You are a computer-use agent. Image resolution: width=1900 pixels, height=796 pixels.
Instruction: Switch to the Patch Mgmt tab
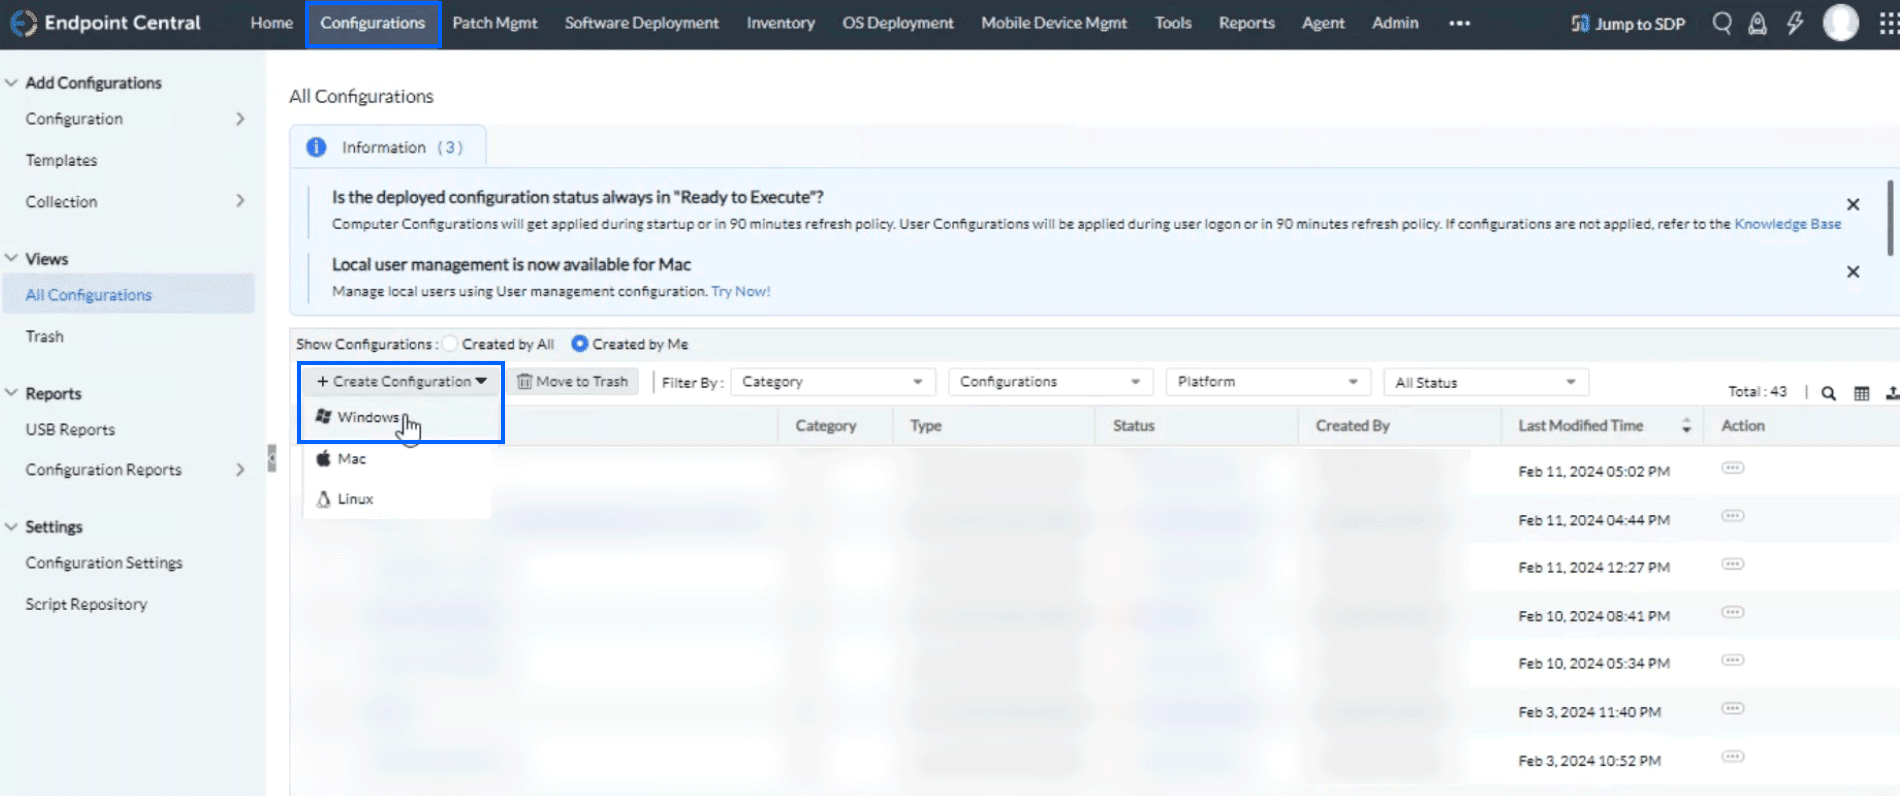494,23
